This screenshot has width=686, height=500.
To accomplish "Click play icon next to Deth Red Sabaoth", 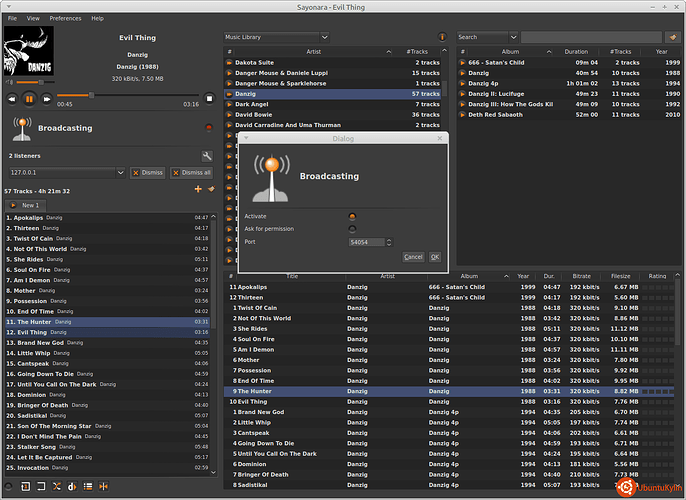I will (462, 115).
